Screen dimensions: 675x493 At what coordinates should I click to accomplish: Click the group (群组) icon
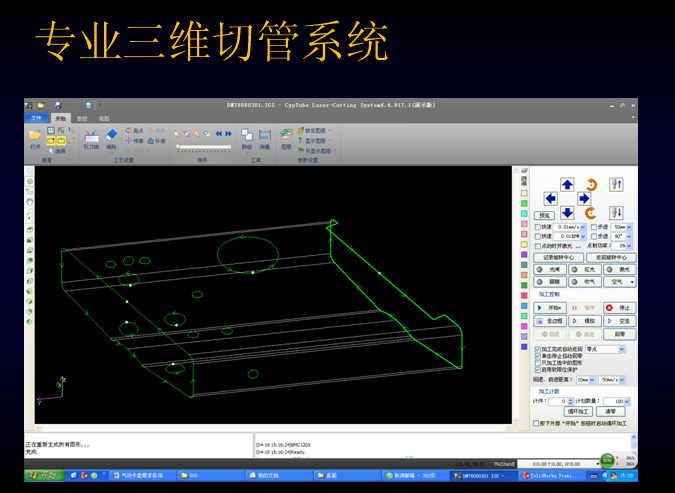(246, 137)
